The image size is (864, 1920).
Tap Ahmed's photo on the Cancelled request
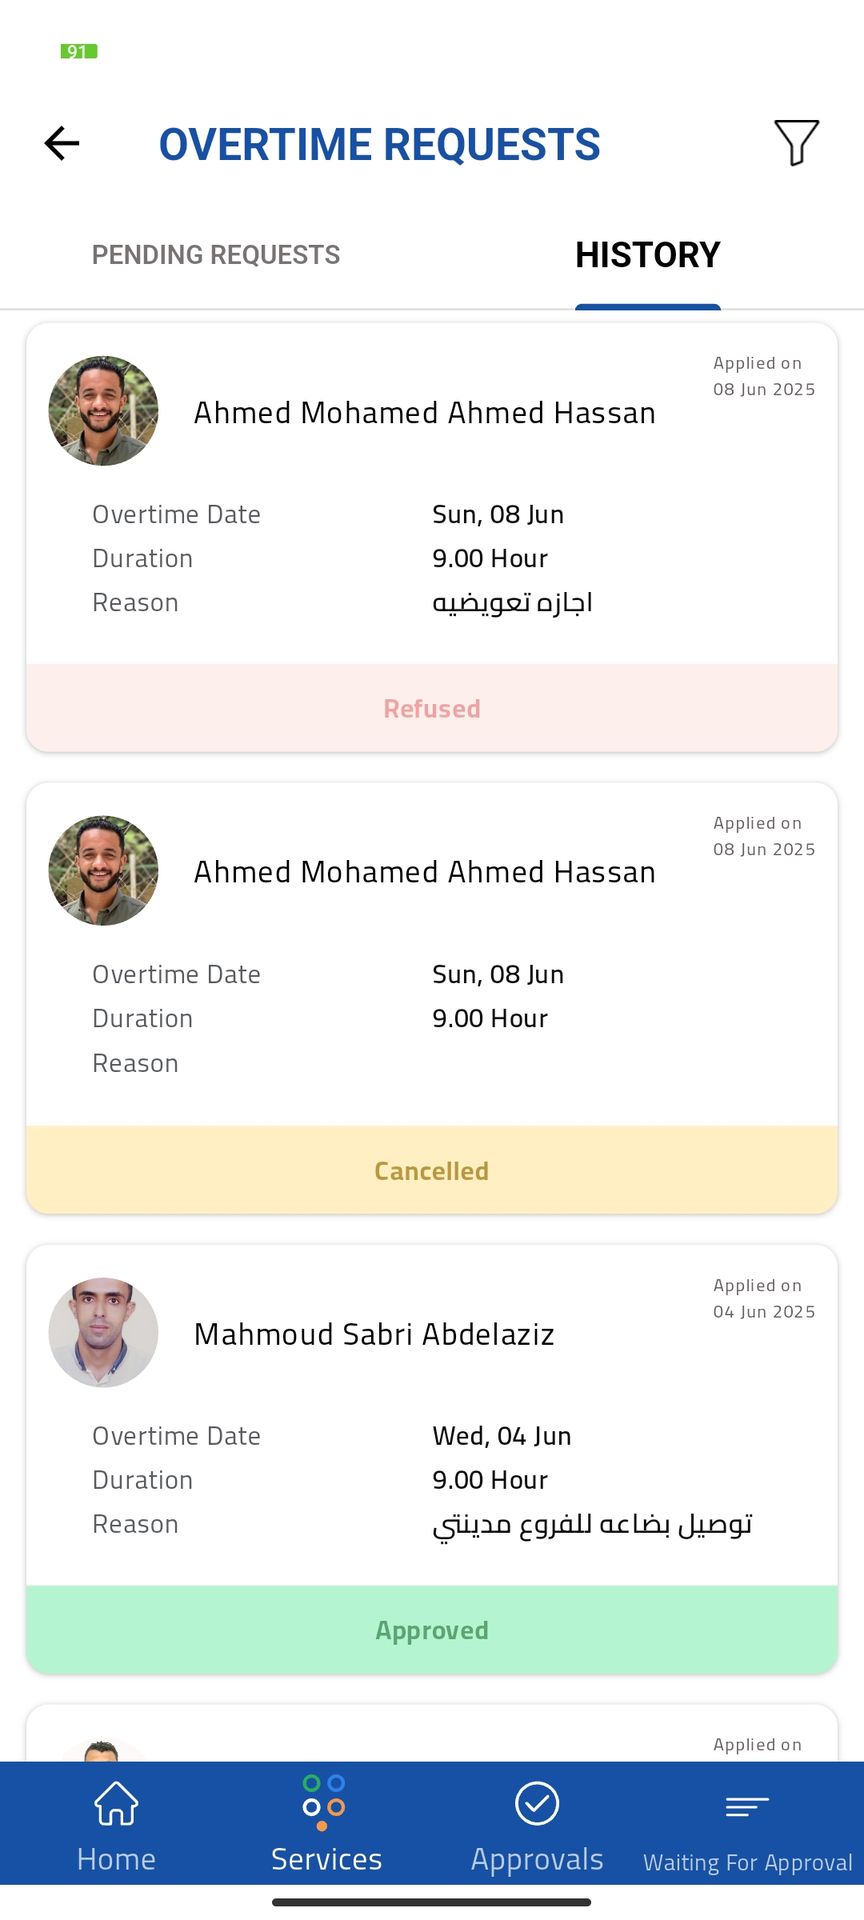pyautogui.click(x=103, y=871)
